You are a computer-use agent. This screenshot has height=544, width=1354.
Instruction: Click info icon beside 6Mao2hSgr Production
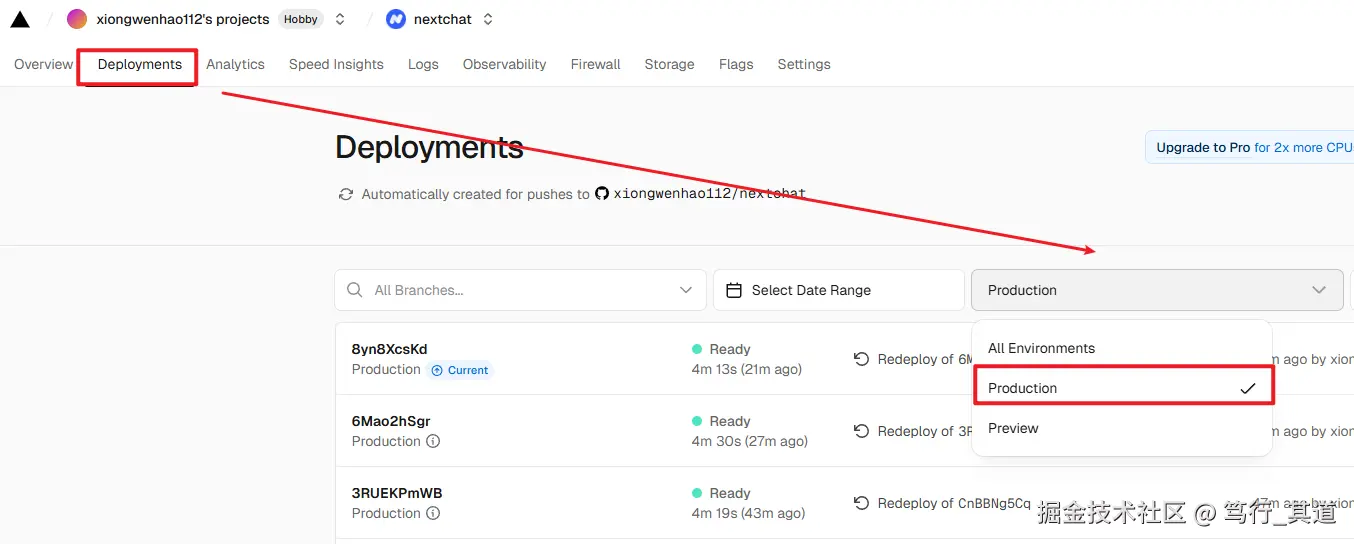pos(433,441)
